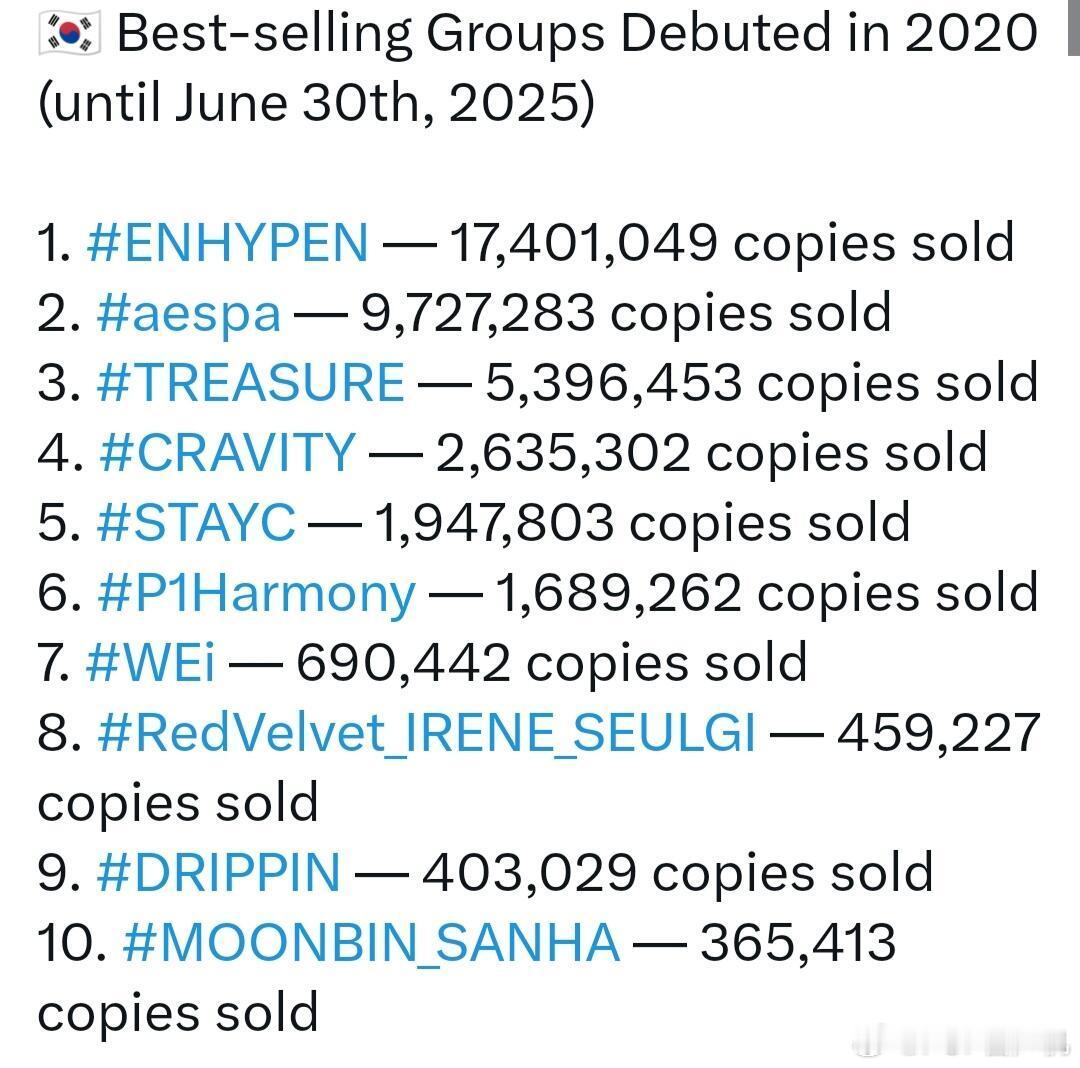Click the 17,401,049 copies sold figure

(x=731, y=243)
